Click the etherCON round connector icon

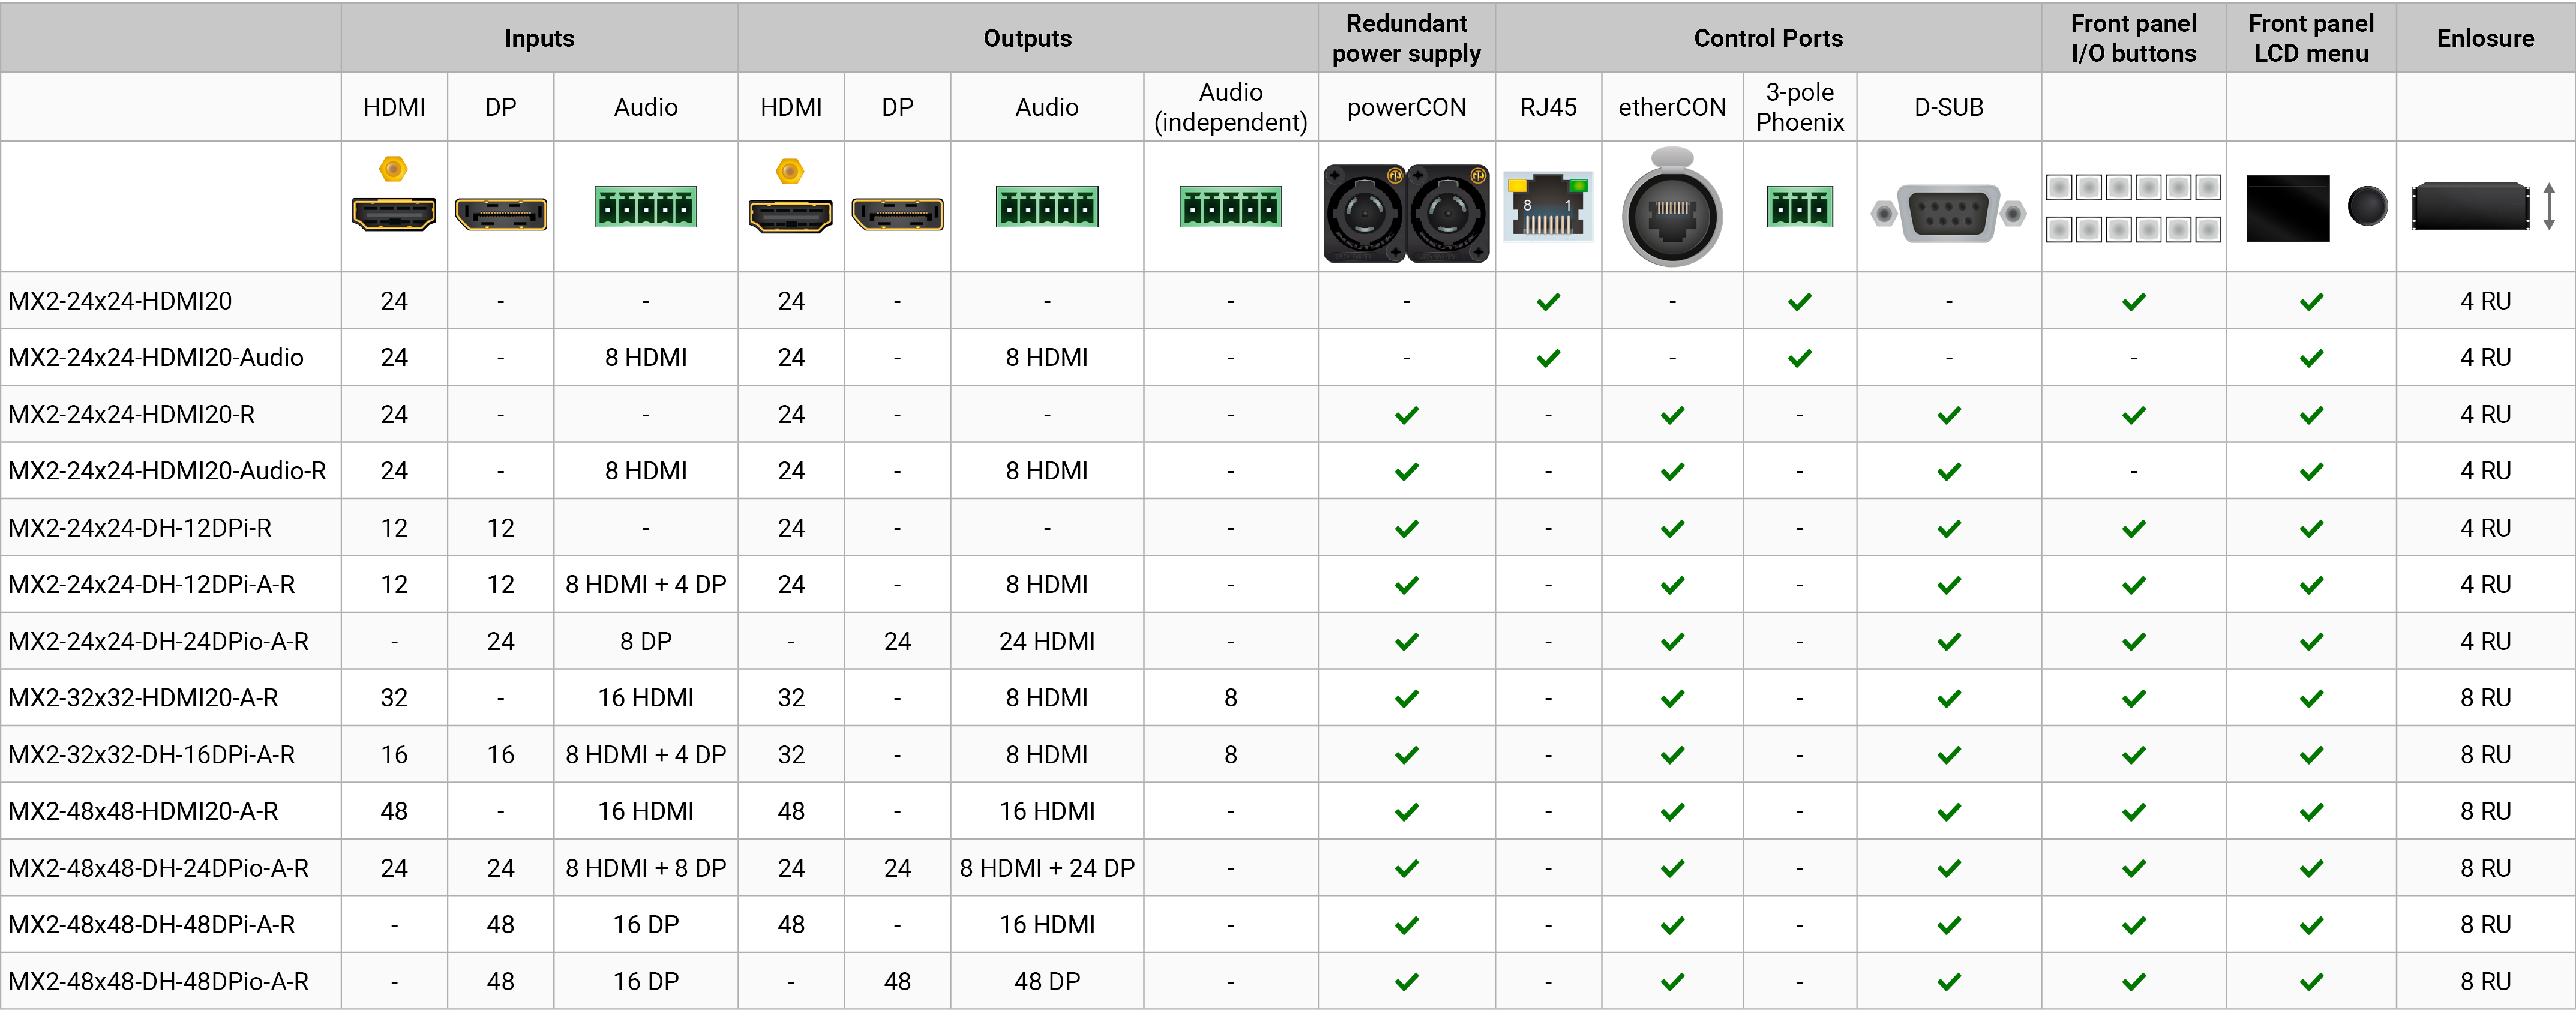coord(1671,214)
